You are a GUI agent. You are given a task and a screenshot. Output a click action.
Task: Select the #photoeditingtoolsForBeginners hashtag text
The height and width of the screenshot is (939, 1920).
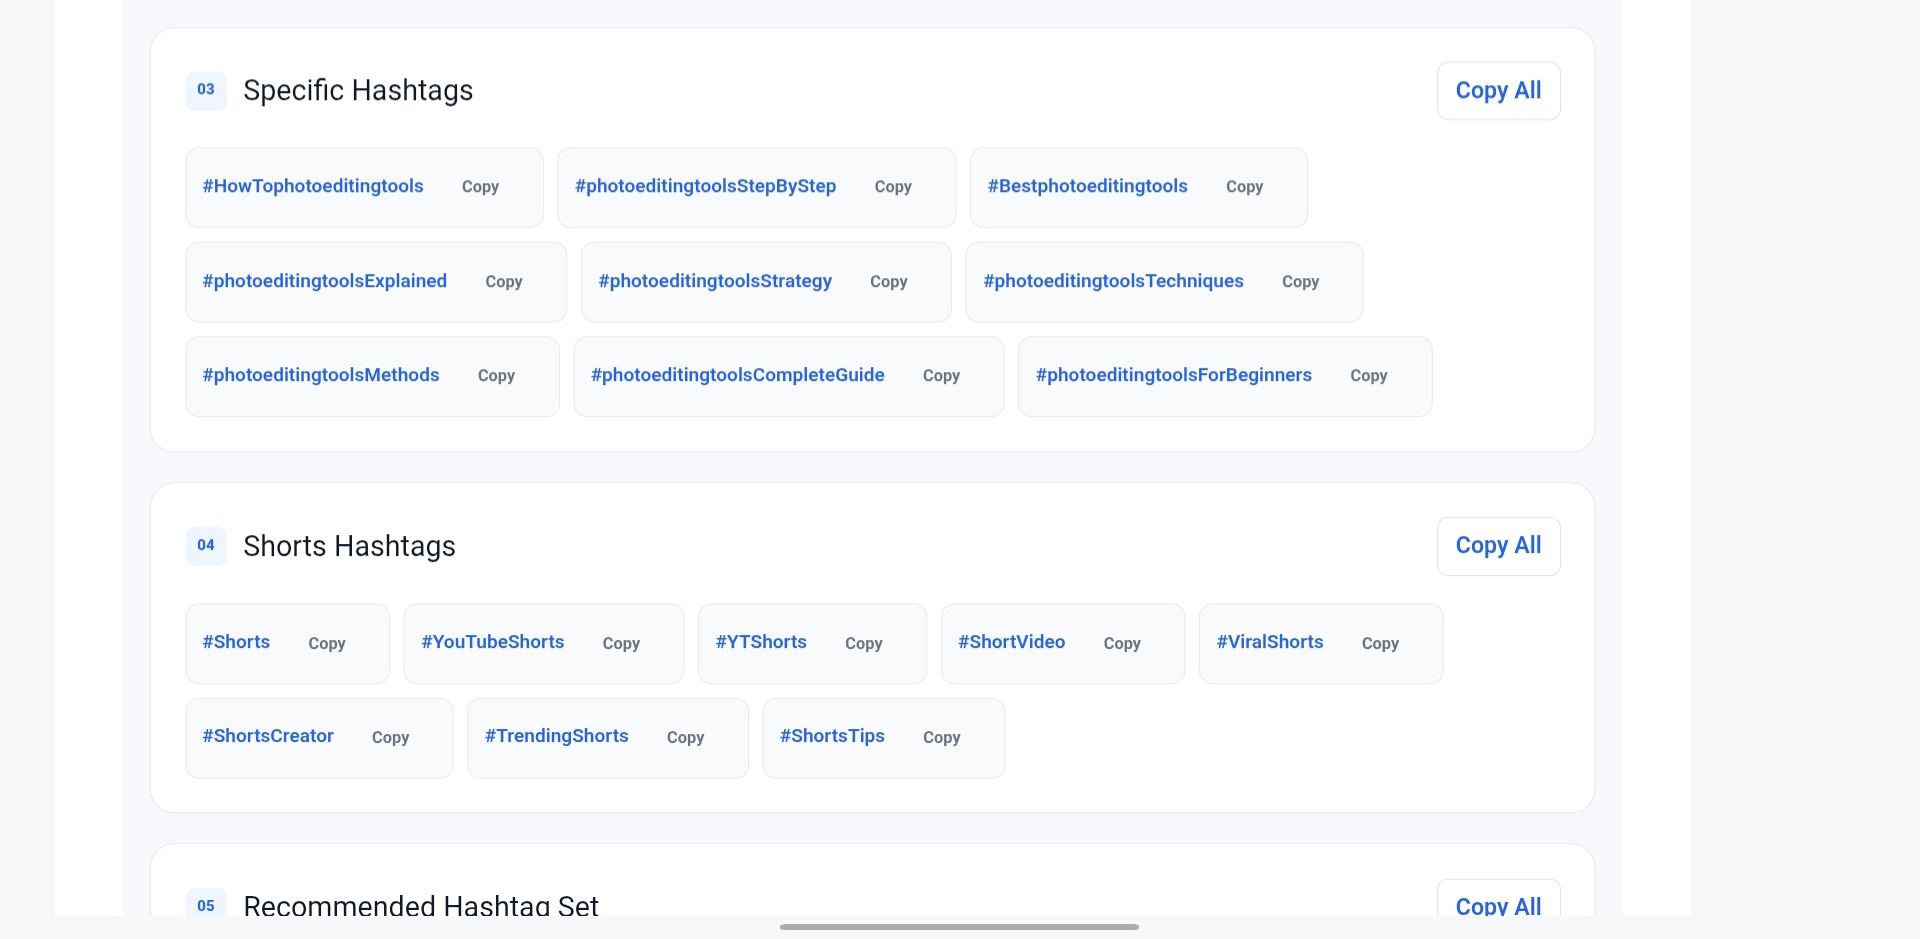coord(1173,375)
